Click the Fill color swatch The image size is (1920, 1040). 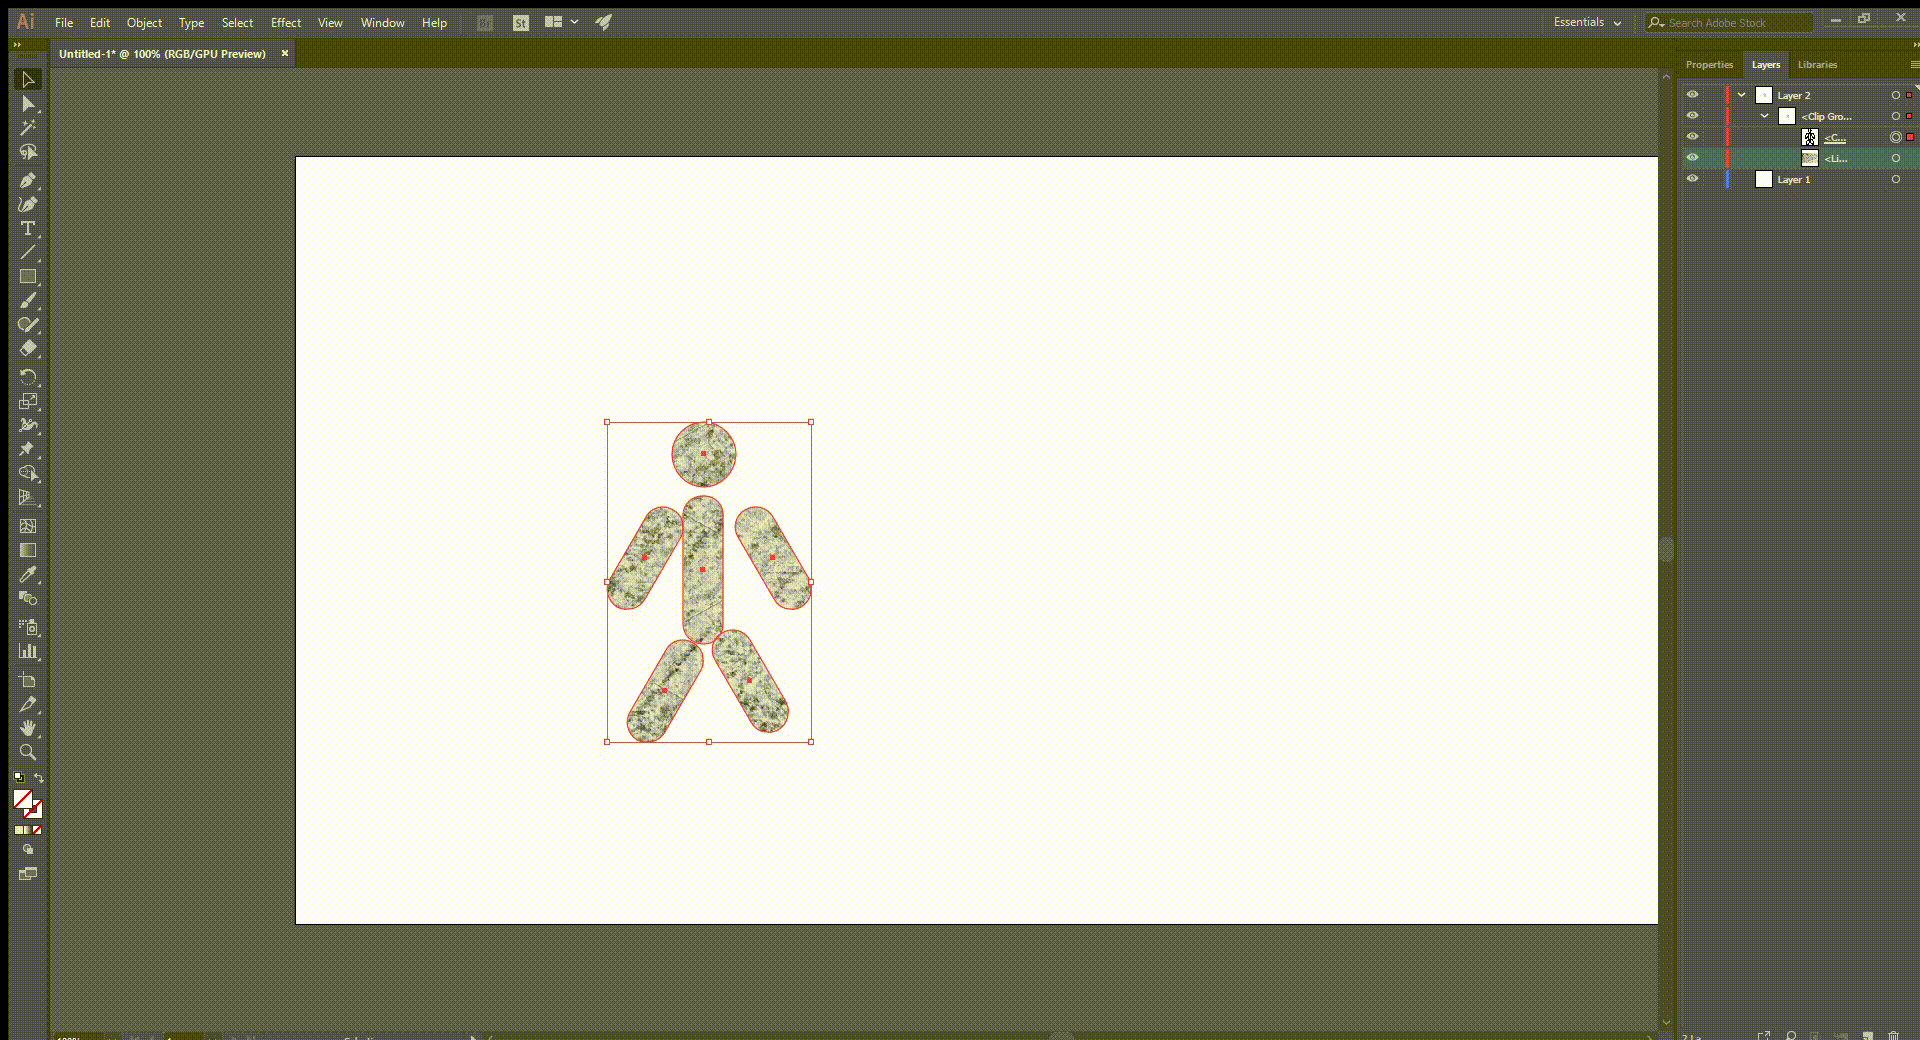22,798
